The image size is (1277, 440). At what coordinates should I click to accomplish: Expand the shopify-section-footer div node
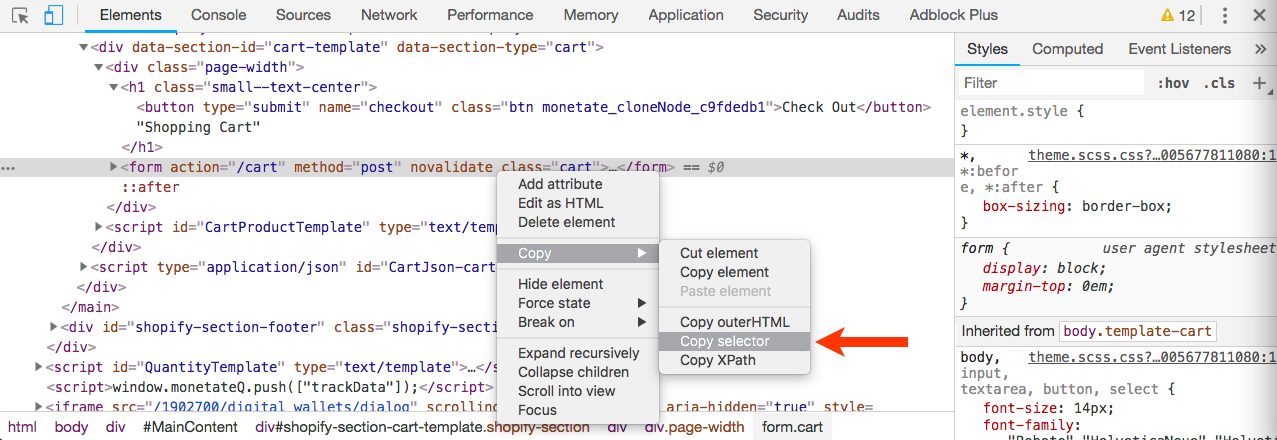[53, 327]
